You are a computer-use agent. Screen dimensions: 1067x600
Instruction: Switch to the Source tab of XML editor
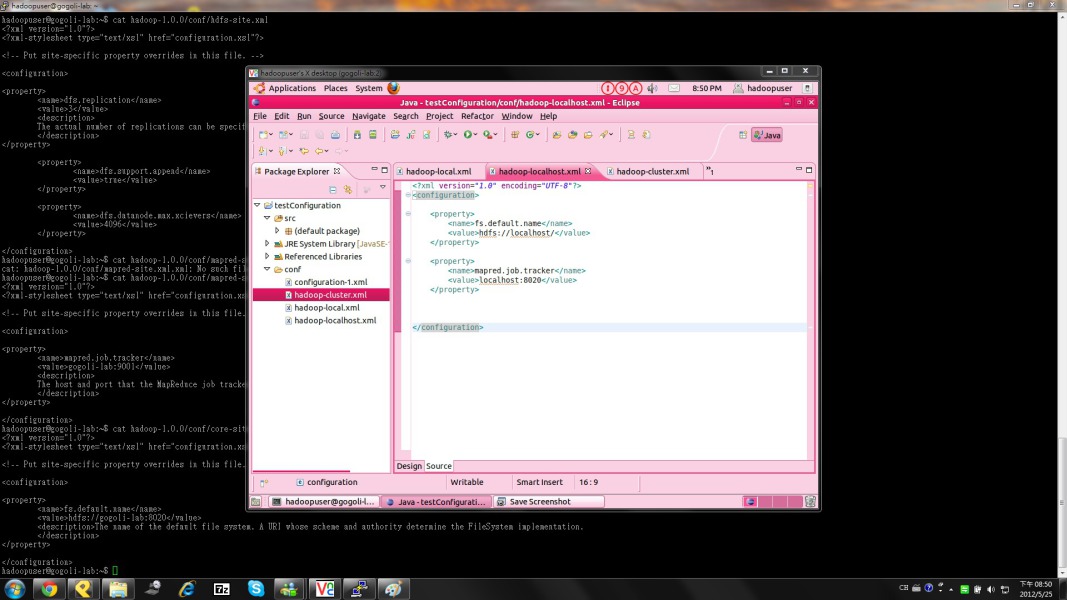(x=438, y=466)
